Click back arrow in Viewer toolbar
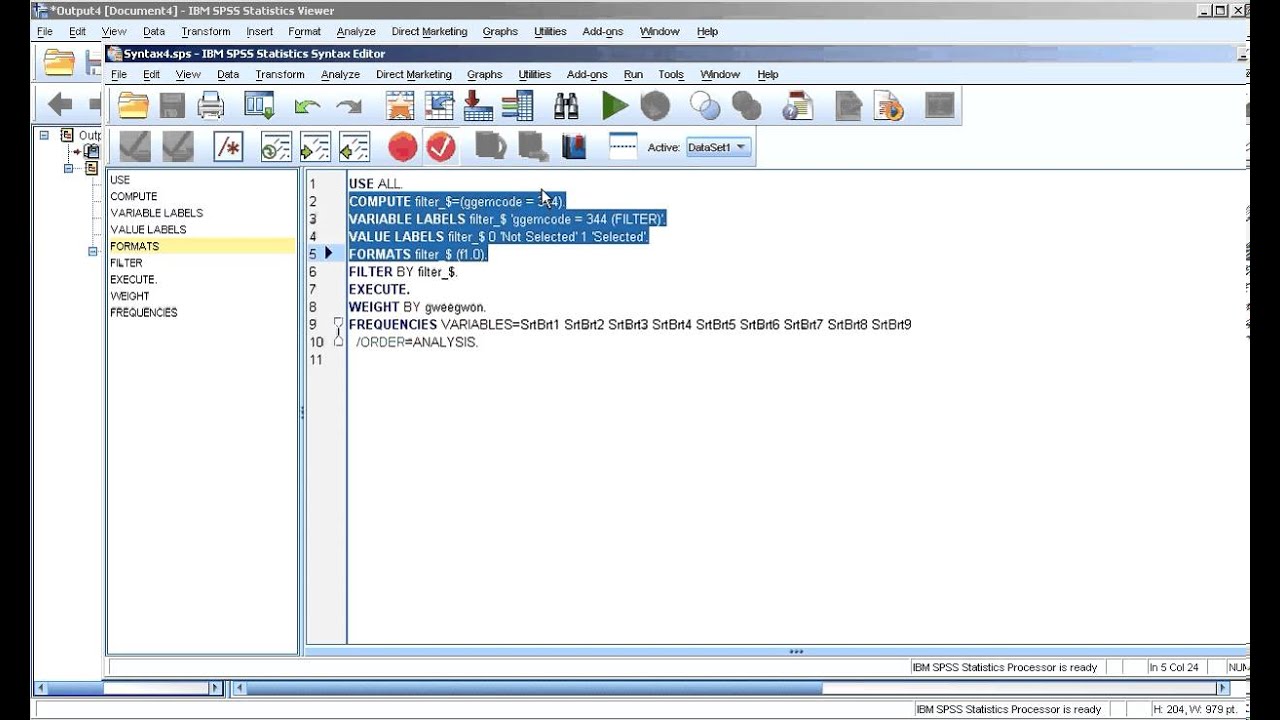 (60, 103)
